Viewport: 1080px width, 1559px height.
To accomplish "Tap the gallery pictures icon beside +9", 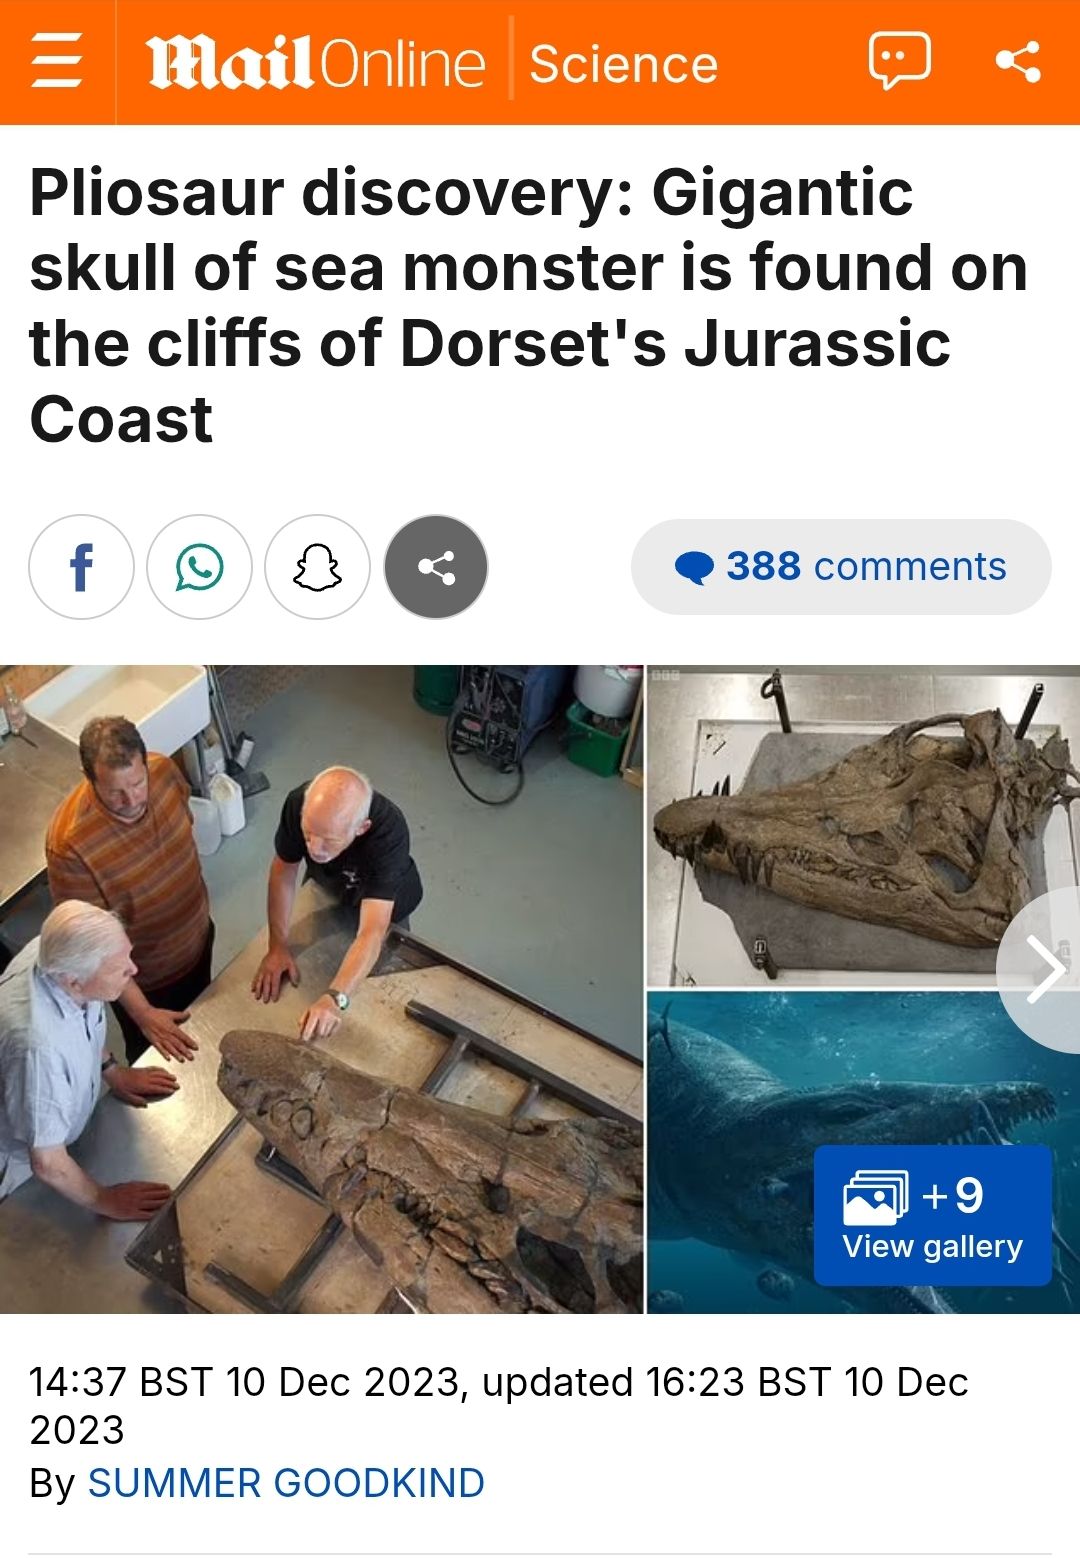I will (876, 1197).
